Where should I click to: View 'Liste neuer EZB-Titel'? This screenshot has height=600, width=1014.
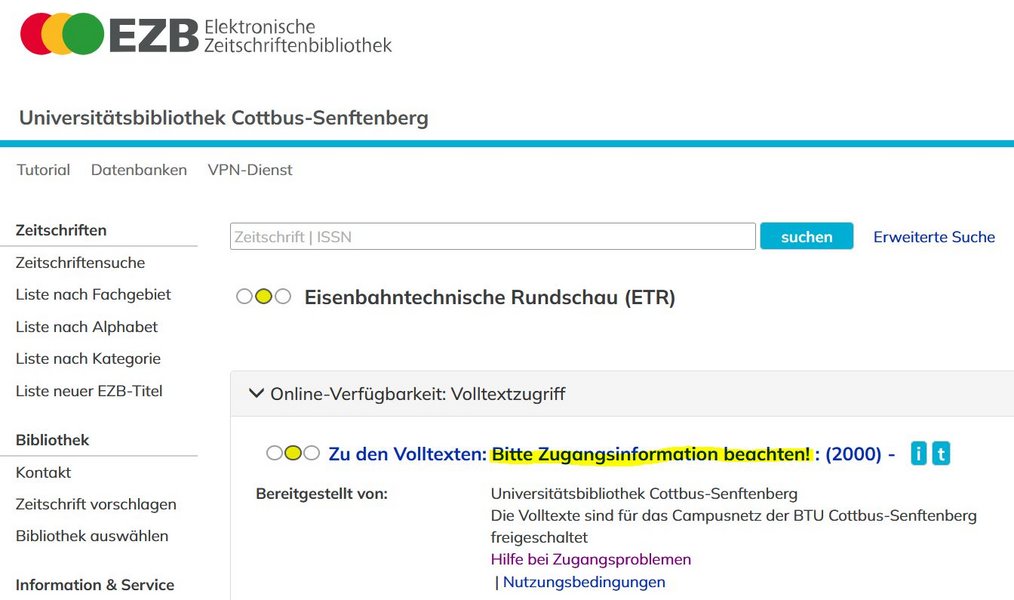(x=89, y=391)
